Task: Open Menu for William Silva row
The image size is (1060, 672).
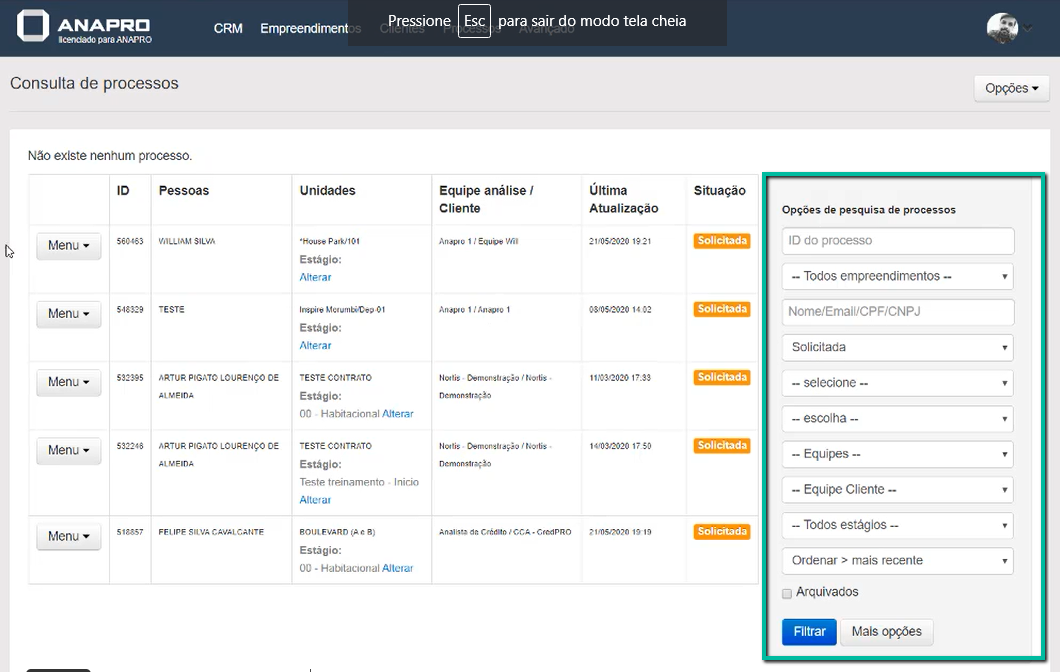Action: tap(68, 246)
